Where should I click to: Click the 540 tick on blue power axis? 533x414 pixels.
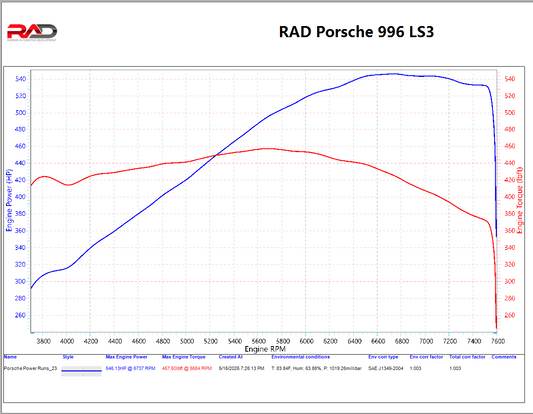click(x=20, y=79)
